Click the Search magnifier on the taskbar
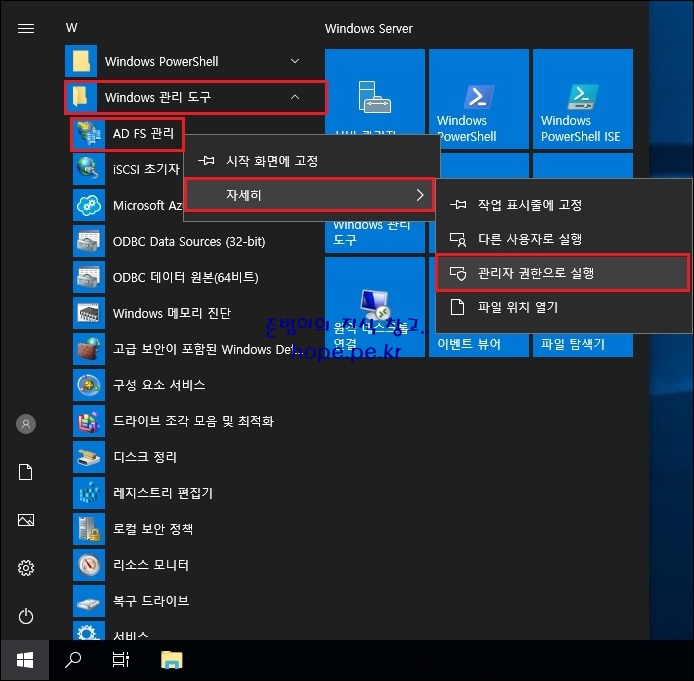 73,660
